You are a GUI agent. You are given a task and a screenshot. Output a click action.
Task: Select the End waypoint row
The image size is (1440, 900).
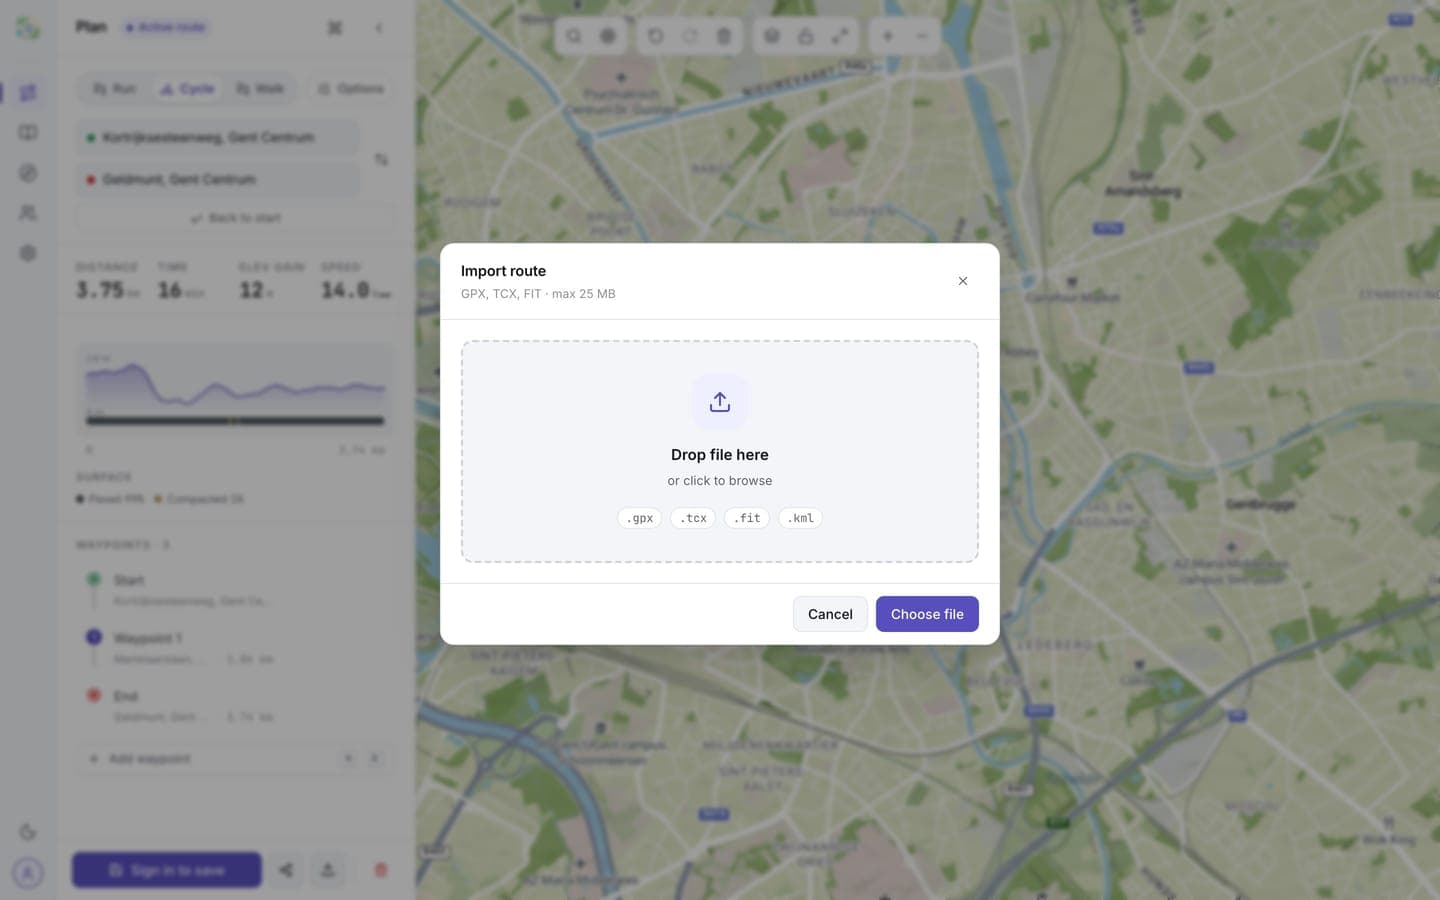[235, 705]
